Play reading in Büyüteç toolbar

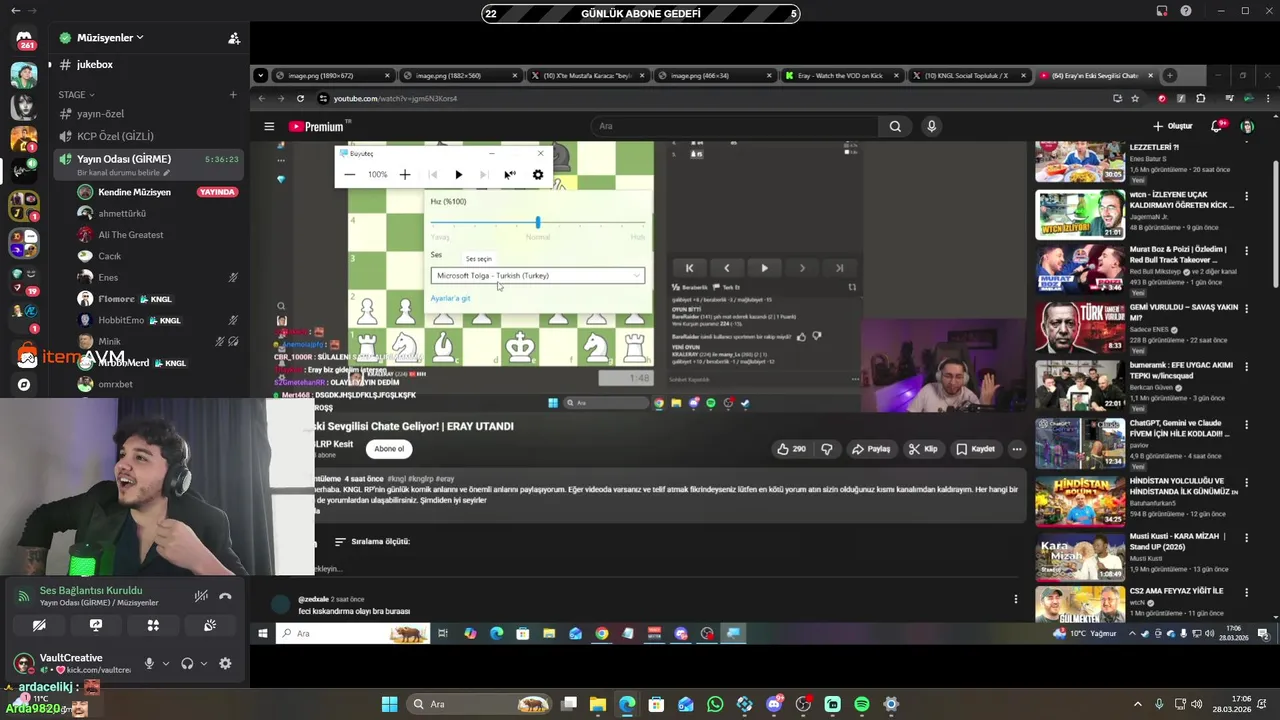459,174
